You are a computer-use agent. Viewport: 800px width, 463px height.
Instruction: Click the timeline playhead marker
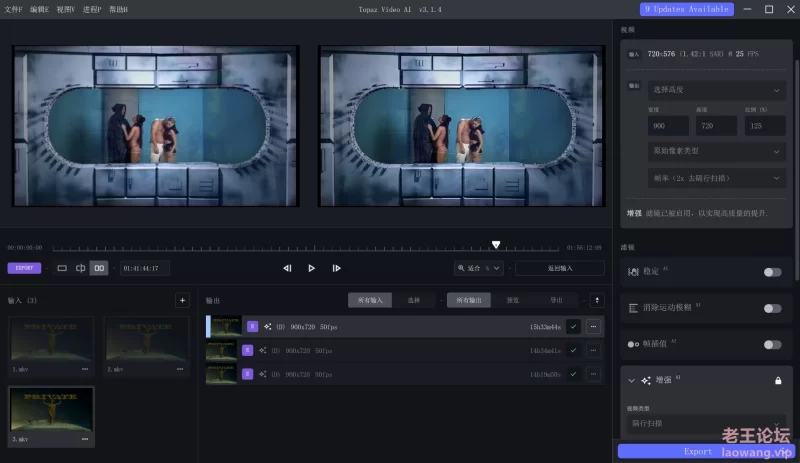click(x=496, y=245)
